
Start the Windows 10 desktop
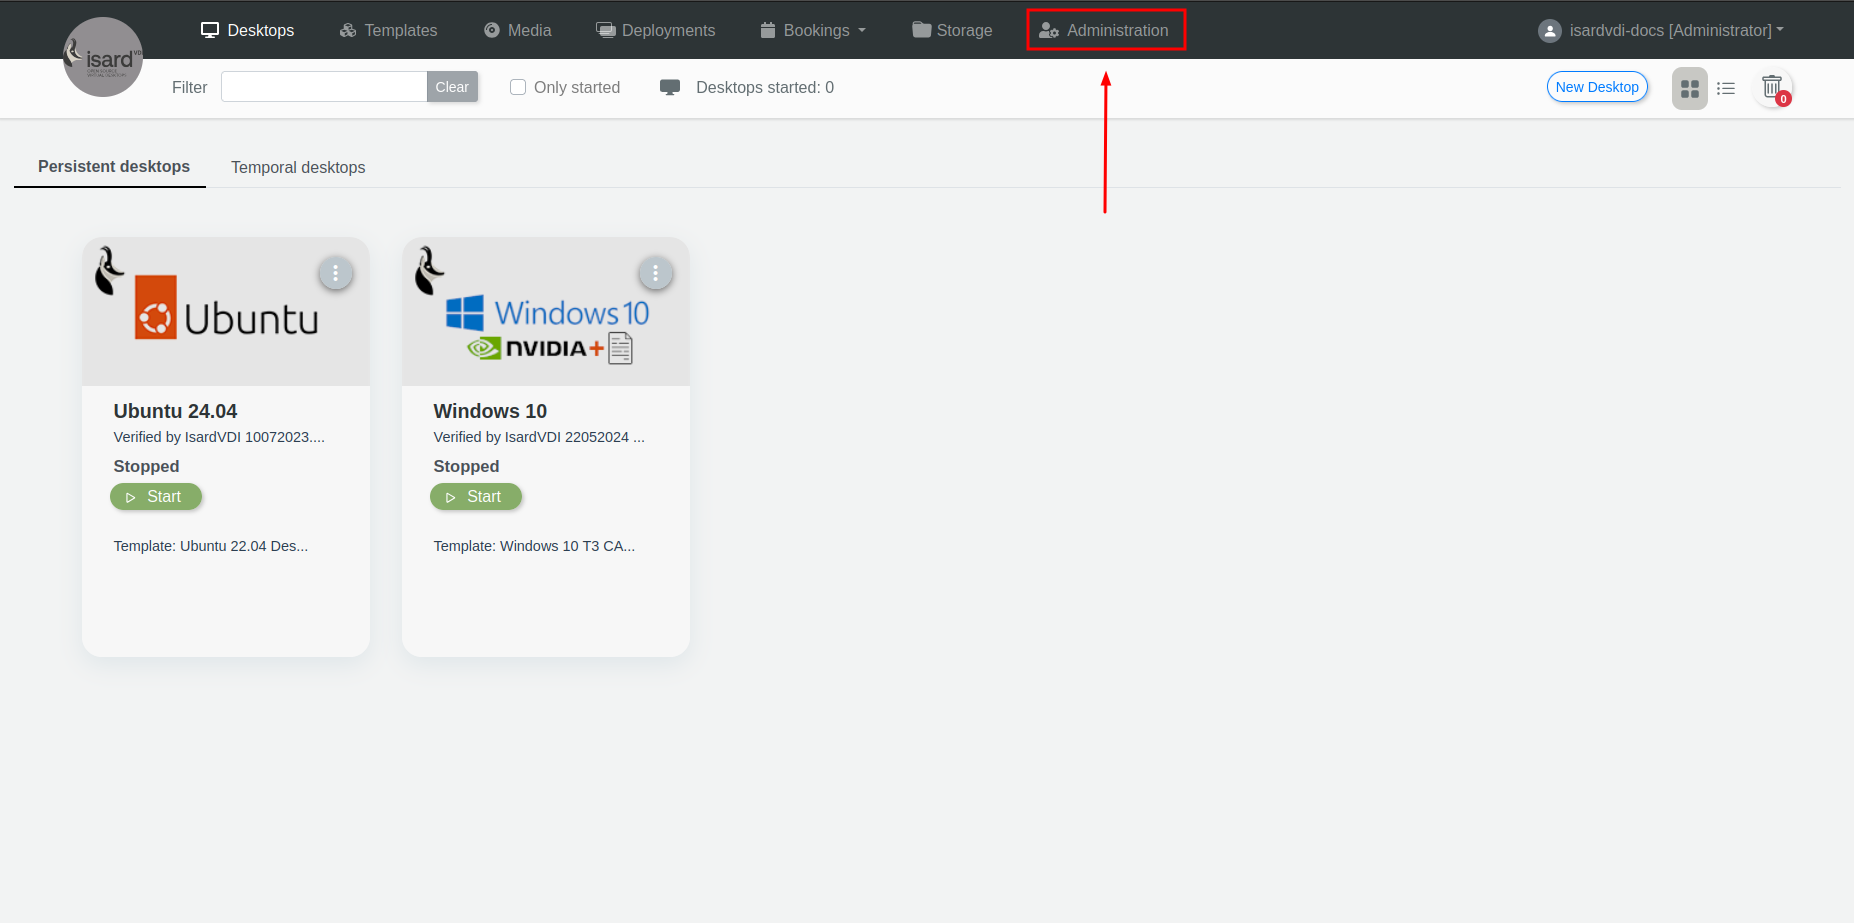476,497
